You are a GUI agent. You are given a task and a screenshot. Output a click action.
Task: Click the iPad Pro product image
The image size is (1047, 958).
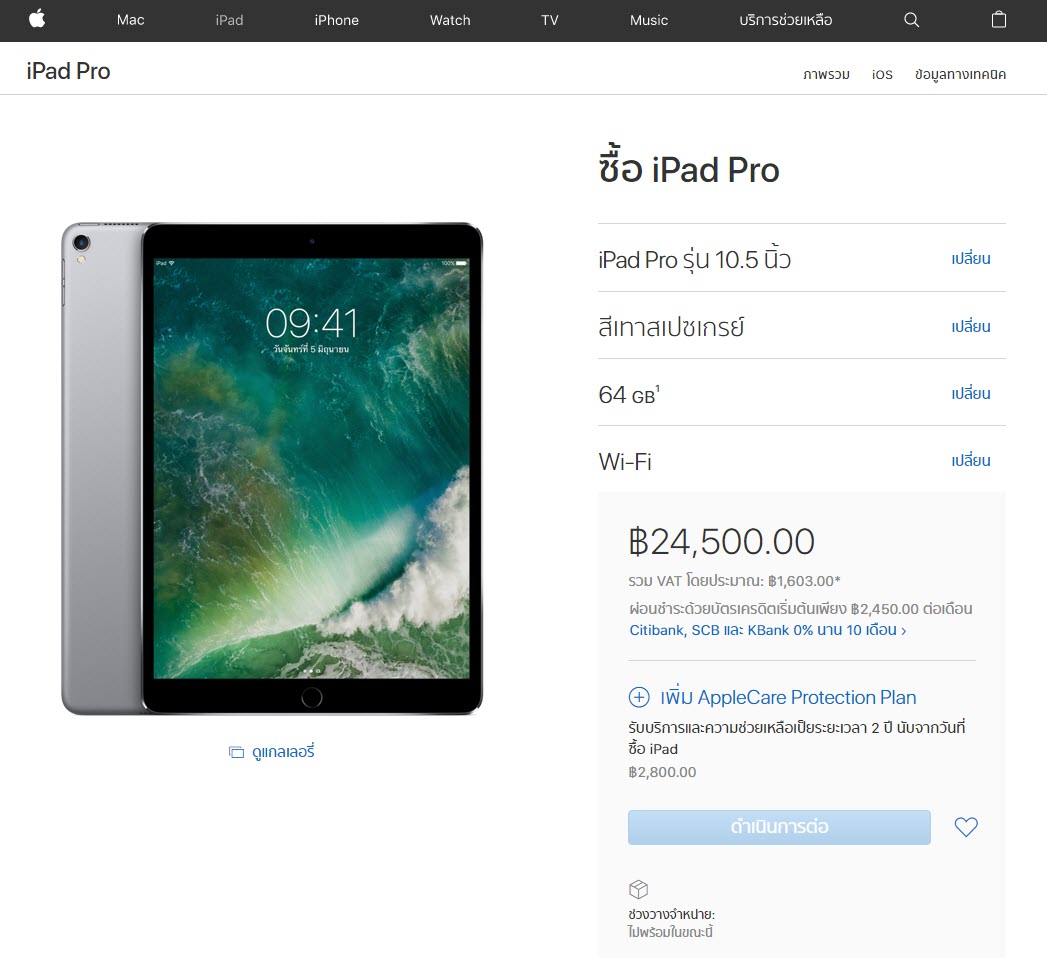point(272,469)
